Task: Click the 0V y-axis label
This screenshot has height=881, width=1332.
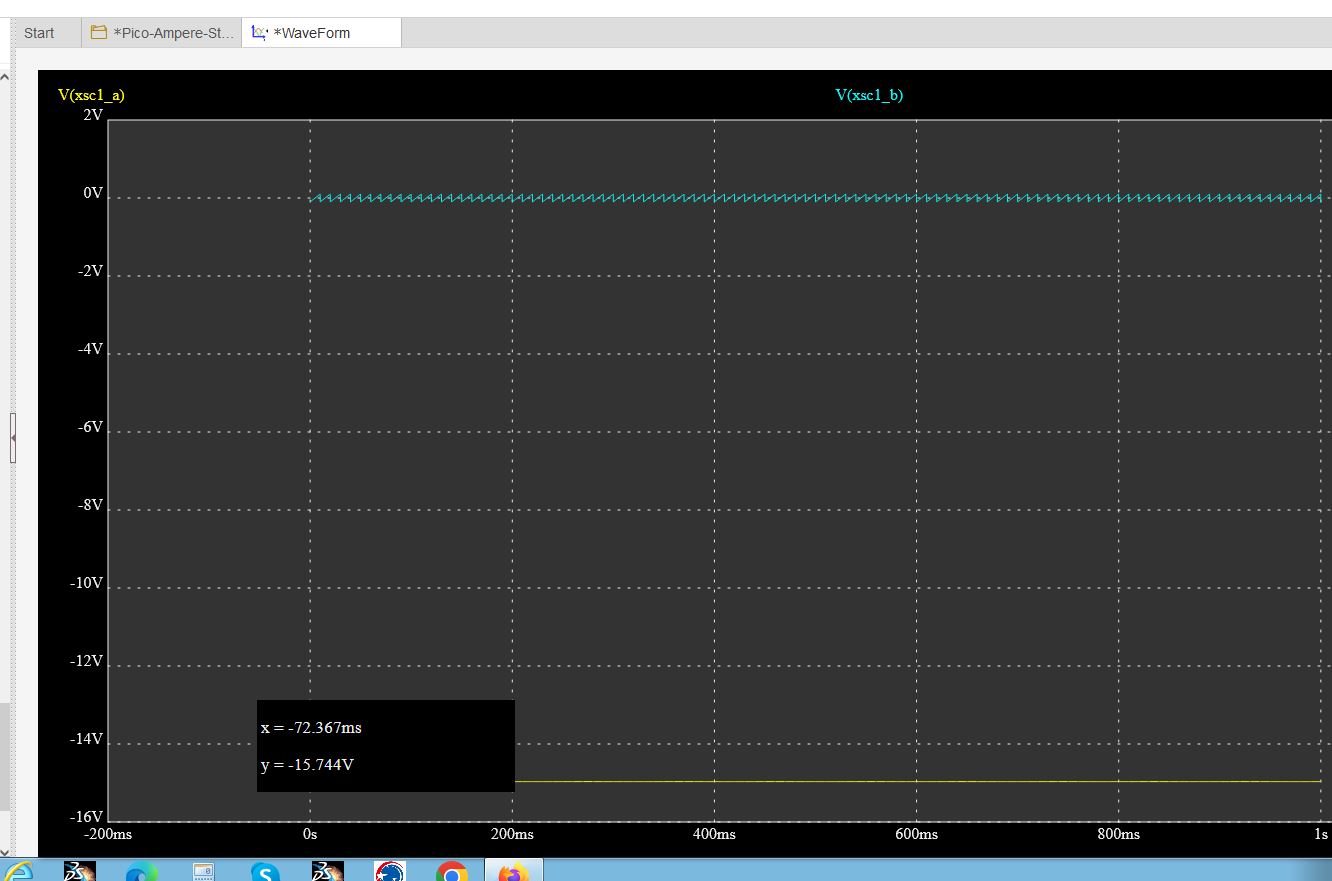Action: tap(93, 193)
